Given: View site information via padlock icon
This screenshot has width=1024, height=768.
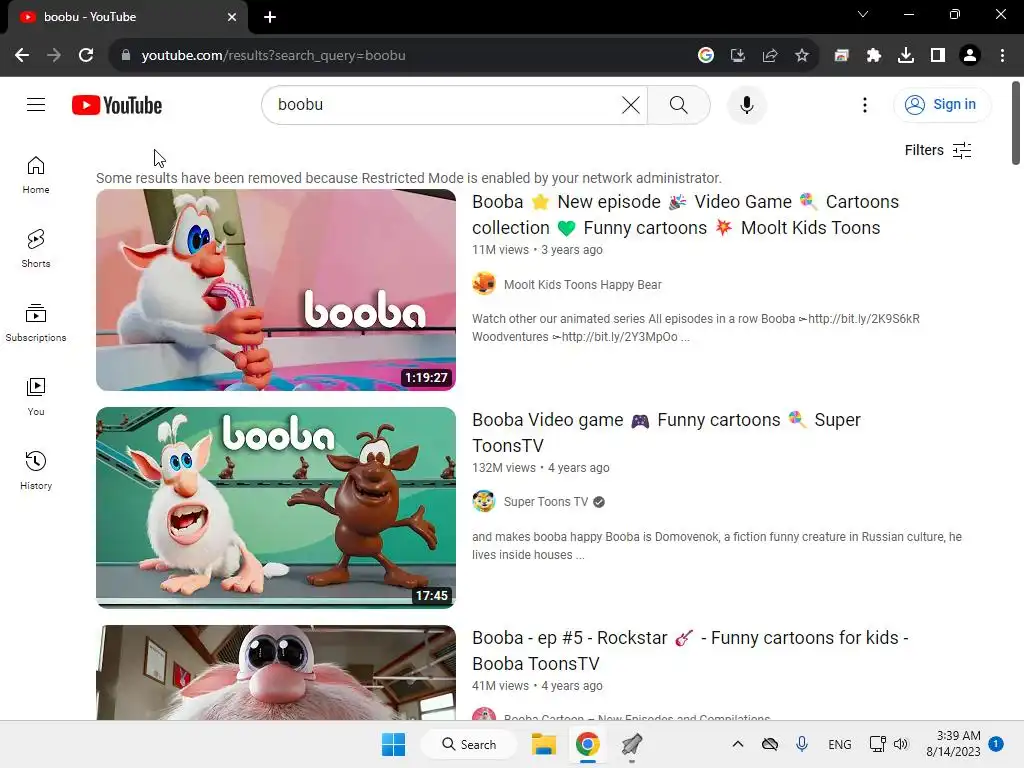Looking at the screenshot, I should click(125, 56).
